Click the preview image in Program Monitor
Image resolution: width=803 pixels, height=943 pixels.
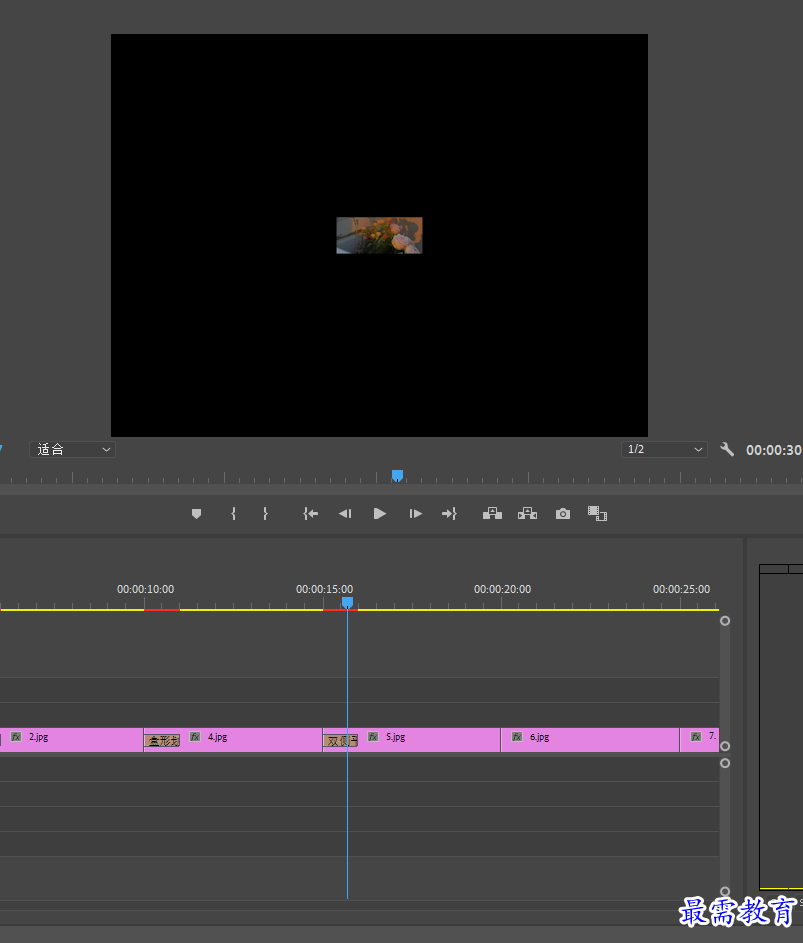[379, 235]
